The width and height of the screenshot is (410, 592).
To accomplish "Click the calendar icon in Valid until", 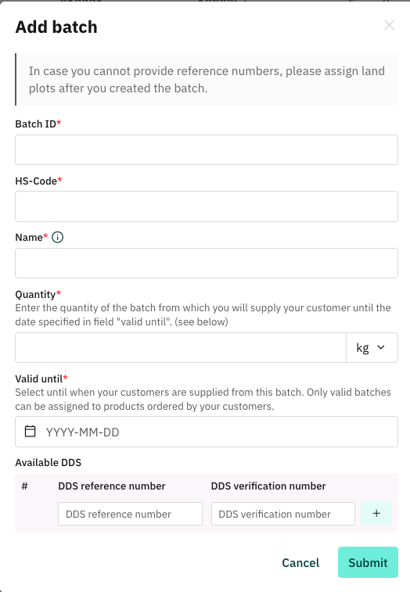I will tap(30, 431).
